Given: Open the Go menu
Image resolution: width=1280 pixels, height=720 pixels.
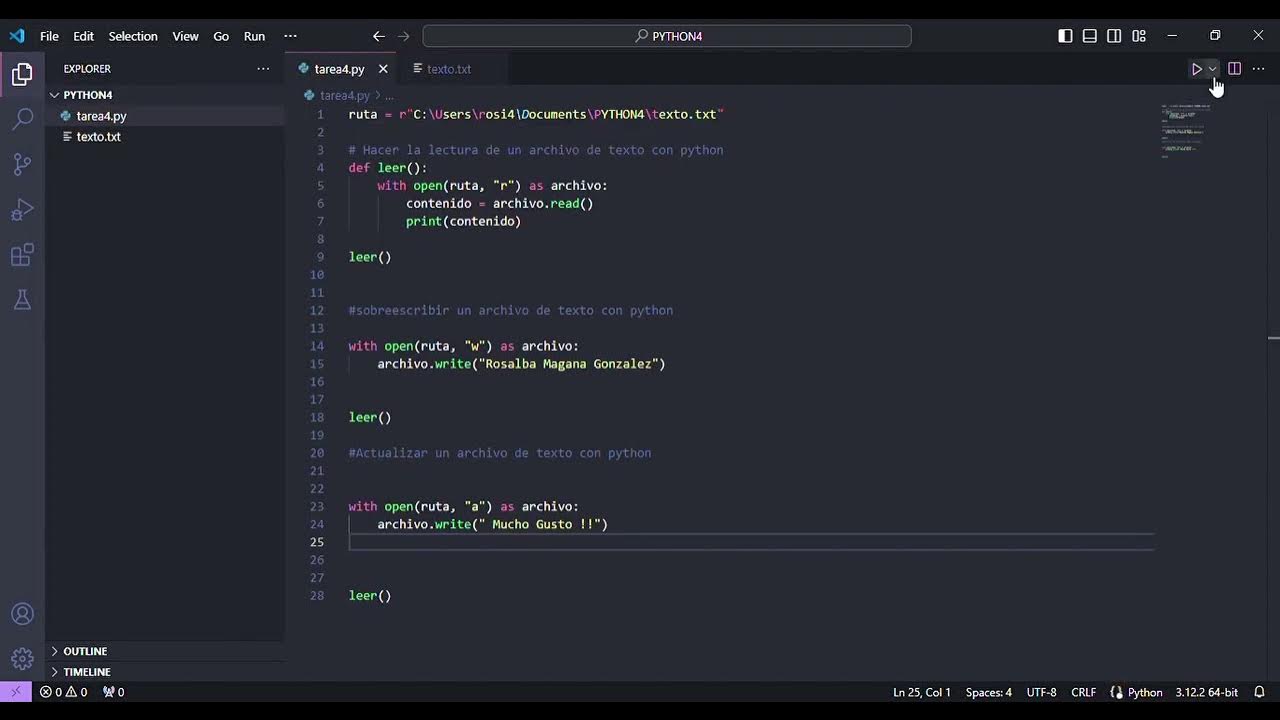Looking at the screenshot, I should click(221, 36).
